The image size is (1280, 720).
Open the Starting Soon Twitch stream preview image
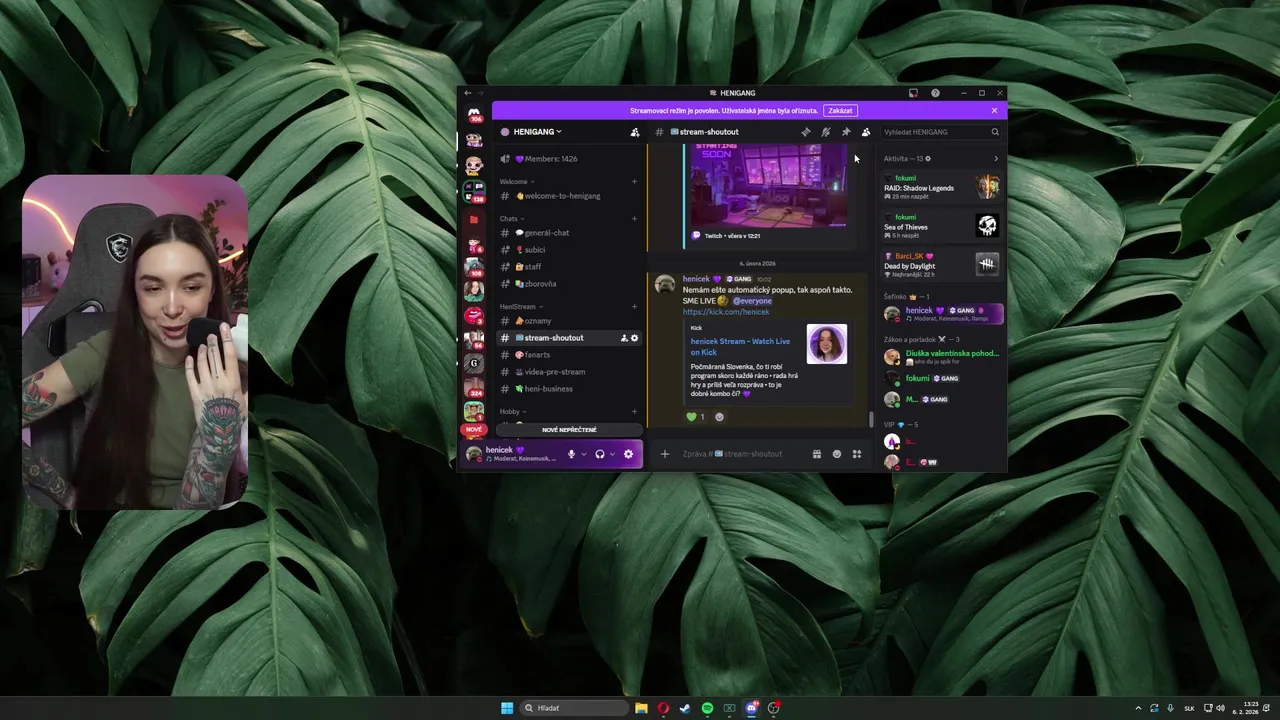click(768, 185)
